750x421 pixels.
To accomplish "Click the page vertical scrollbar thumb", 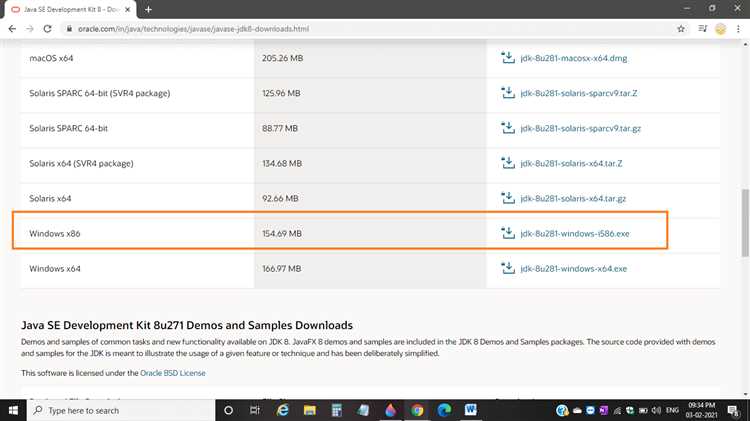I will pyautogui.click(x=745, y=223).
